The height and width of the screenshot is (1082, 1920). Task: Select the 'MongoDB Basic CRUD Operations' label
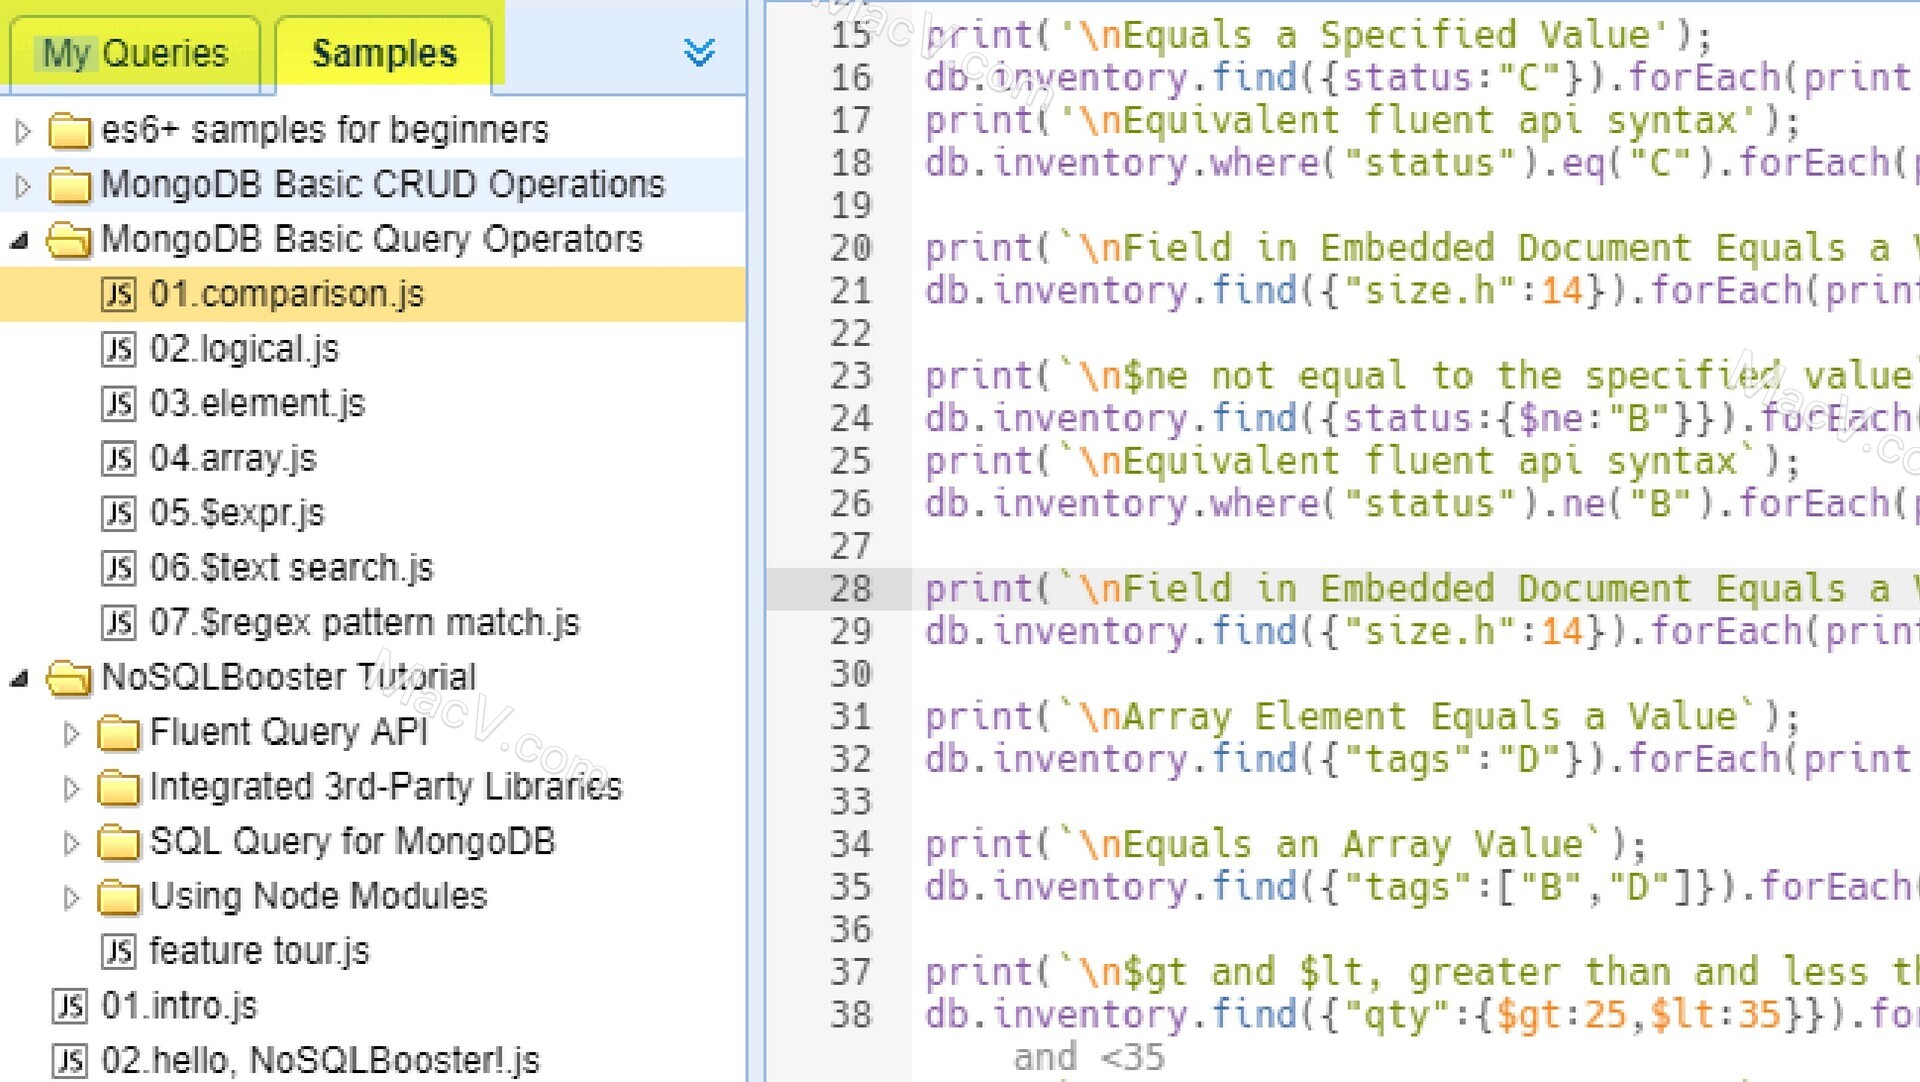coord(383,185)
